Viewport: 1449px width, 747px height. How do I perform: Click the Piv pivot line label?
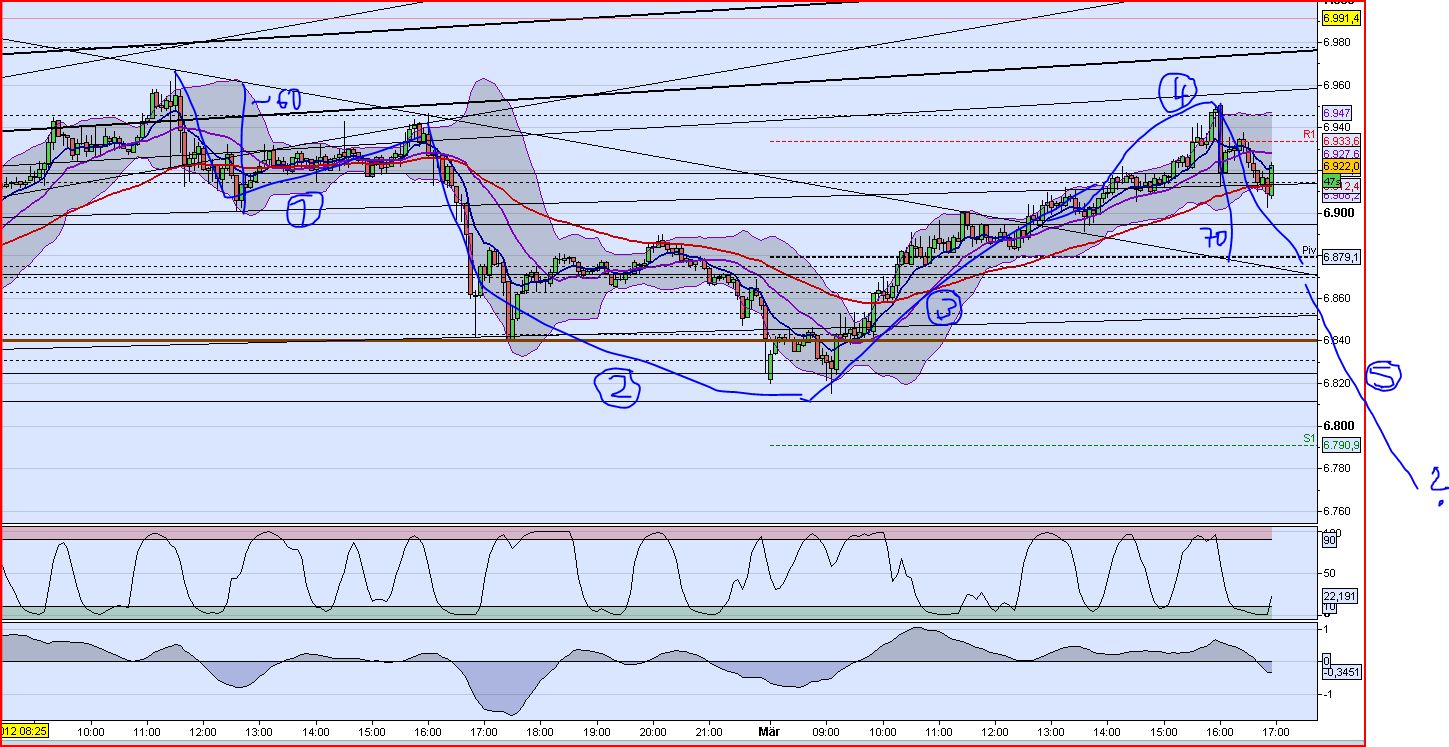coord(1308,250)
